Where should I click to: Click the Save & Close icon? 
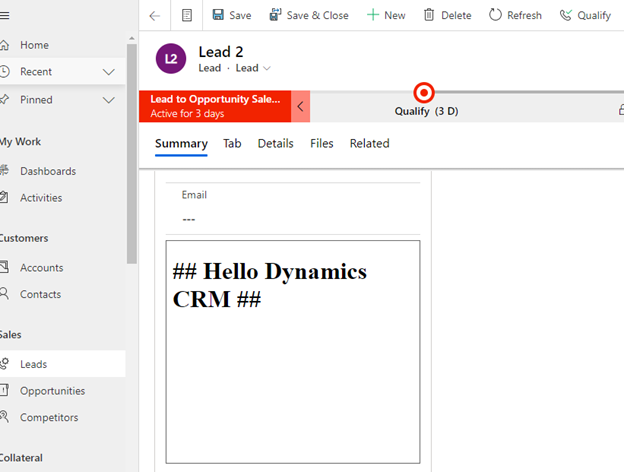tap(275, 15)
